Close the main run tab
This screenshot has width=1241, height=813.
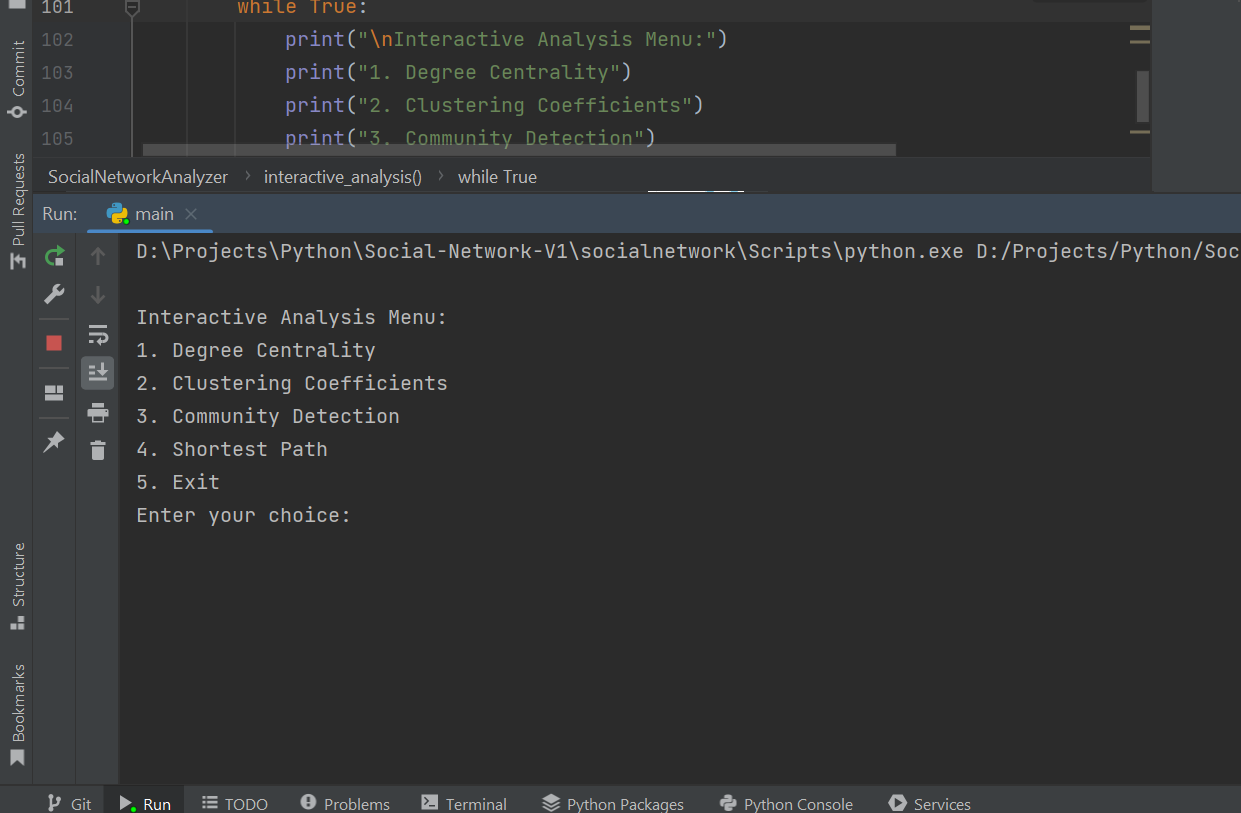pyautogui.click(x=191, y=214)
